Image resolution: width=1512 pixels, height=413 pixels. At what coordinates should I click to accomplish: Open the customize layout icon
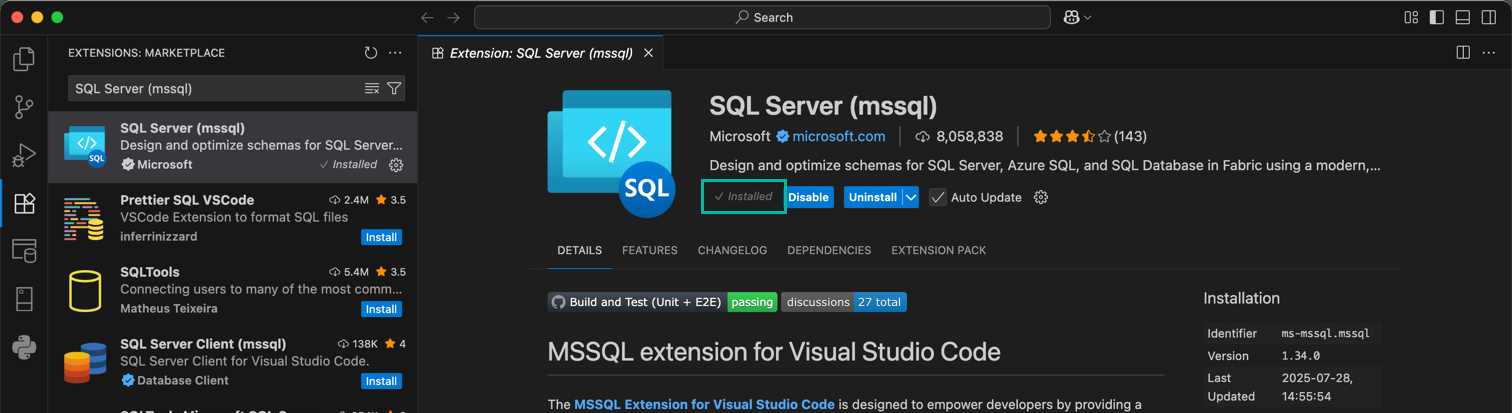pyautogui.click(x=1411, y=17)
